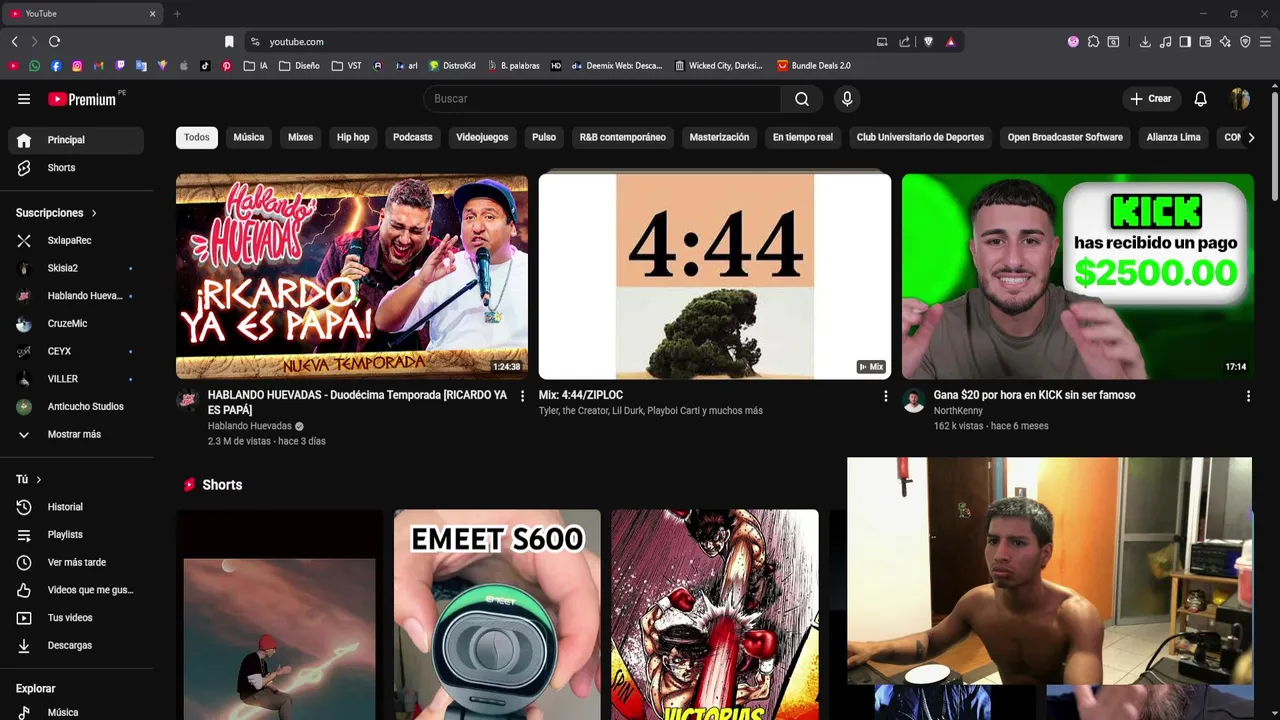The image size is (1280, 720).
Task: Click the share page icon in address bar
Action: (905, 42)
